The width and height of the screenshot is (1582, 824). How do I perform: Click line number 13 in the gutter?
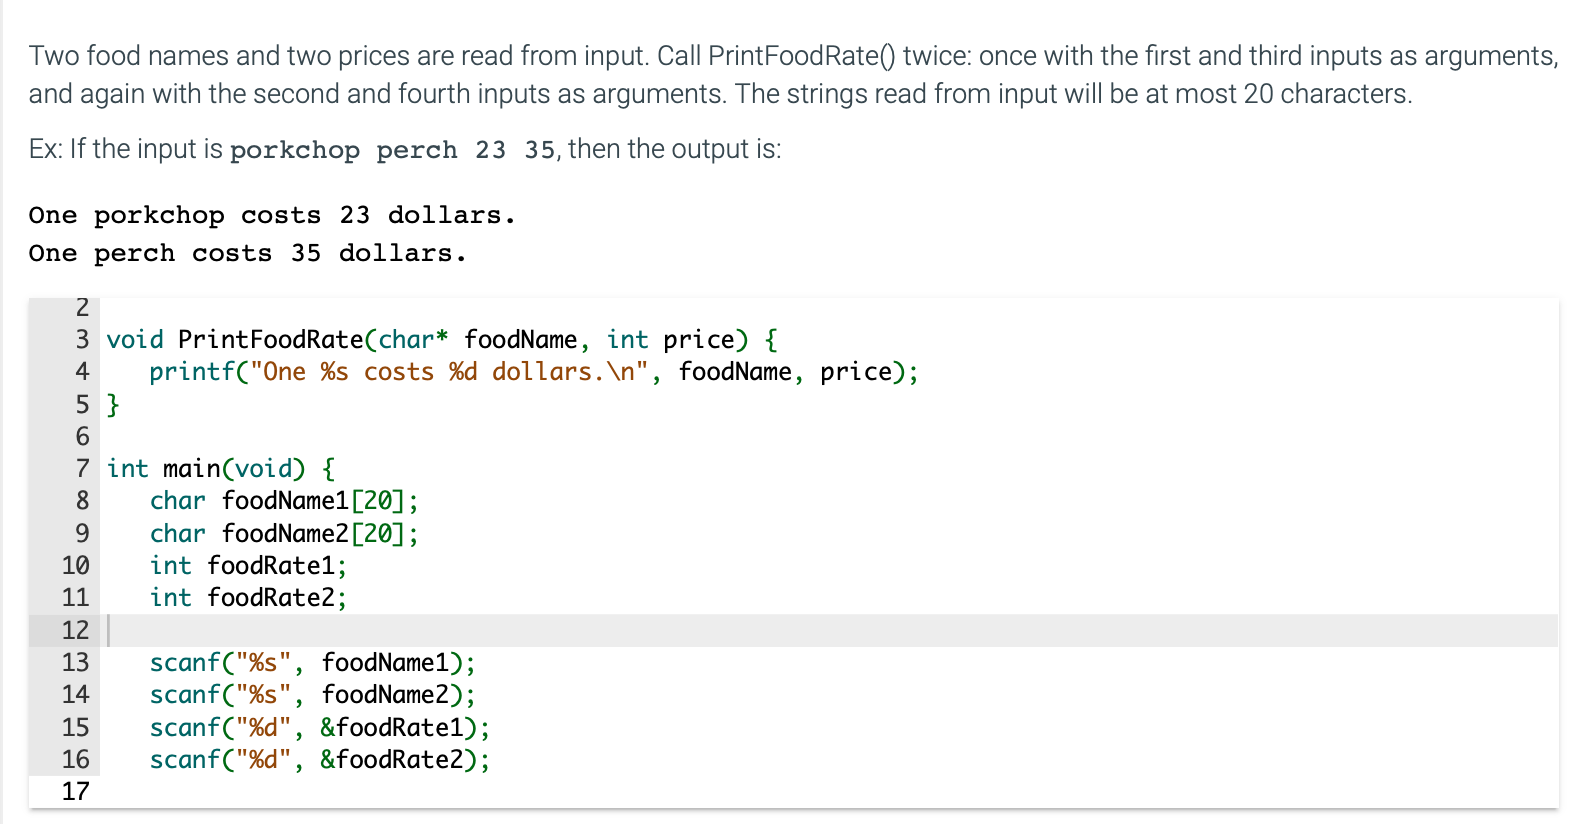click(x=75, y=663)
